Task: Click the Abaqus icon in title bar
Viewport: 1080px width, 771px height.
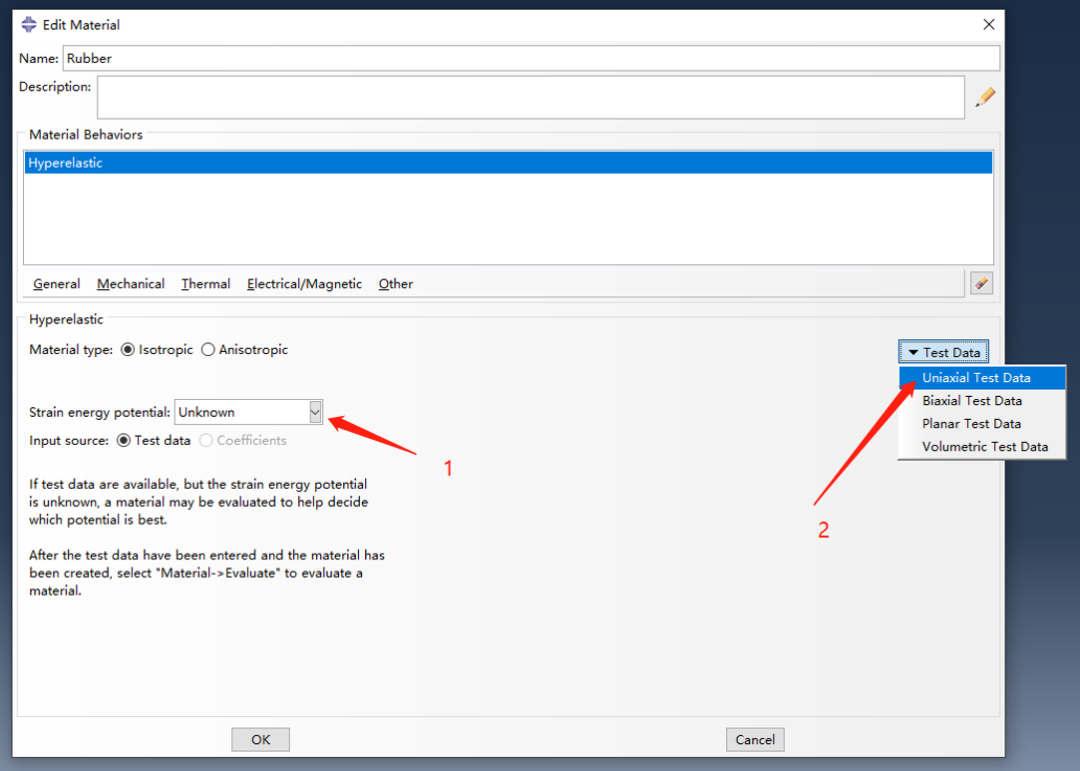Action: pos(29,25)
